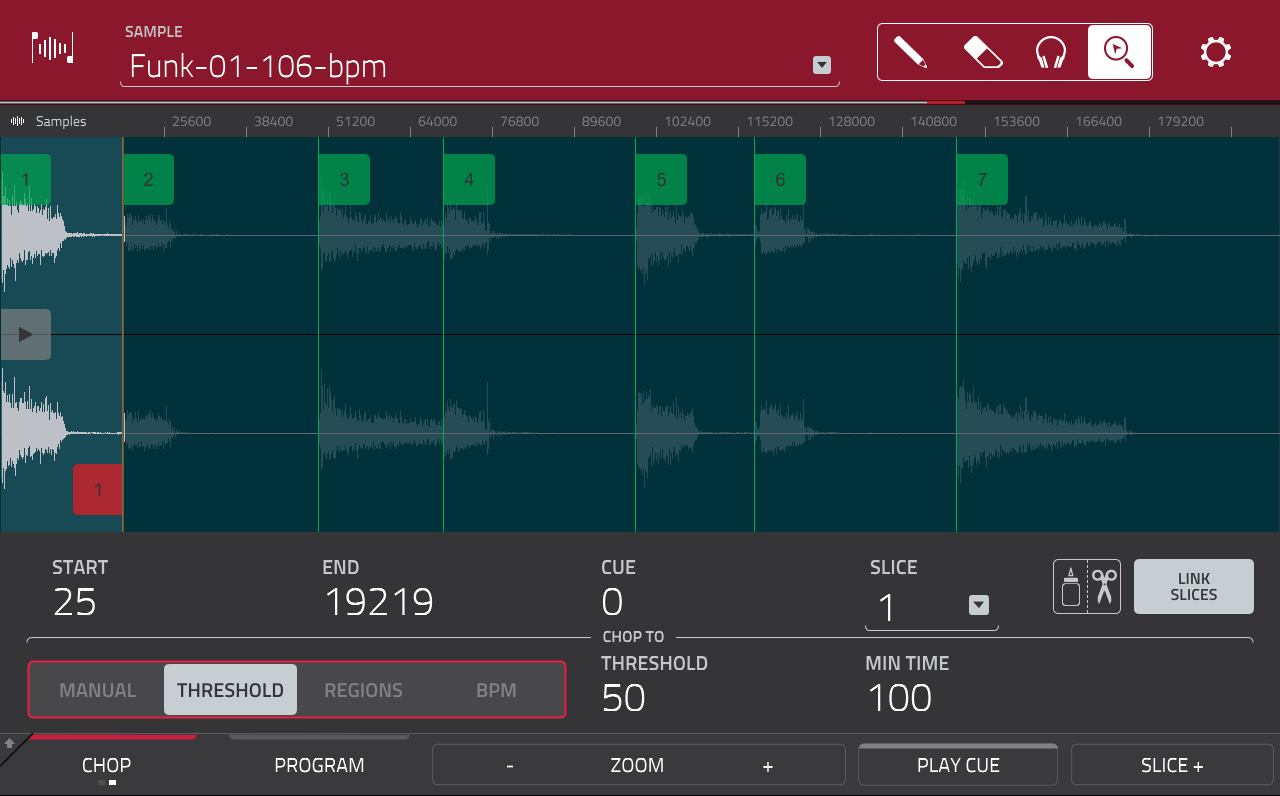
Task: Open the settings gear
Action: pos(1216,52)
